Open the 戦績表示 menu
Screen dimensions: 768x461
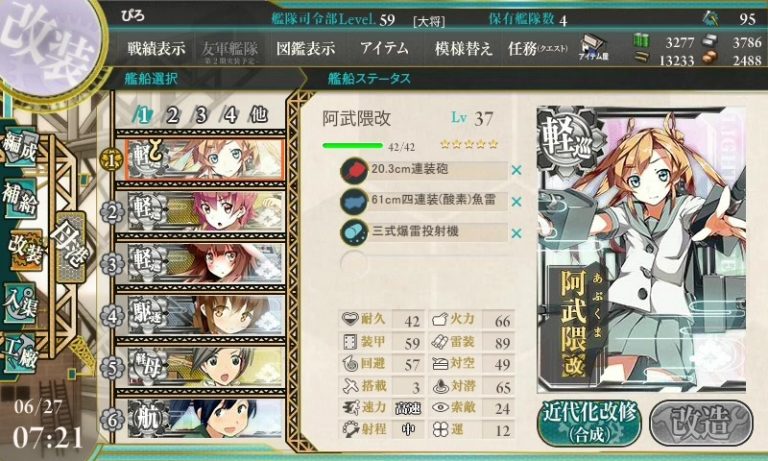click(x=156, y=49)
